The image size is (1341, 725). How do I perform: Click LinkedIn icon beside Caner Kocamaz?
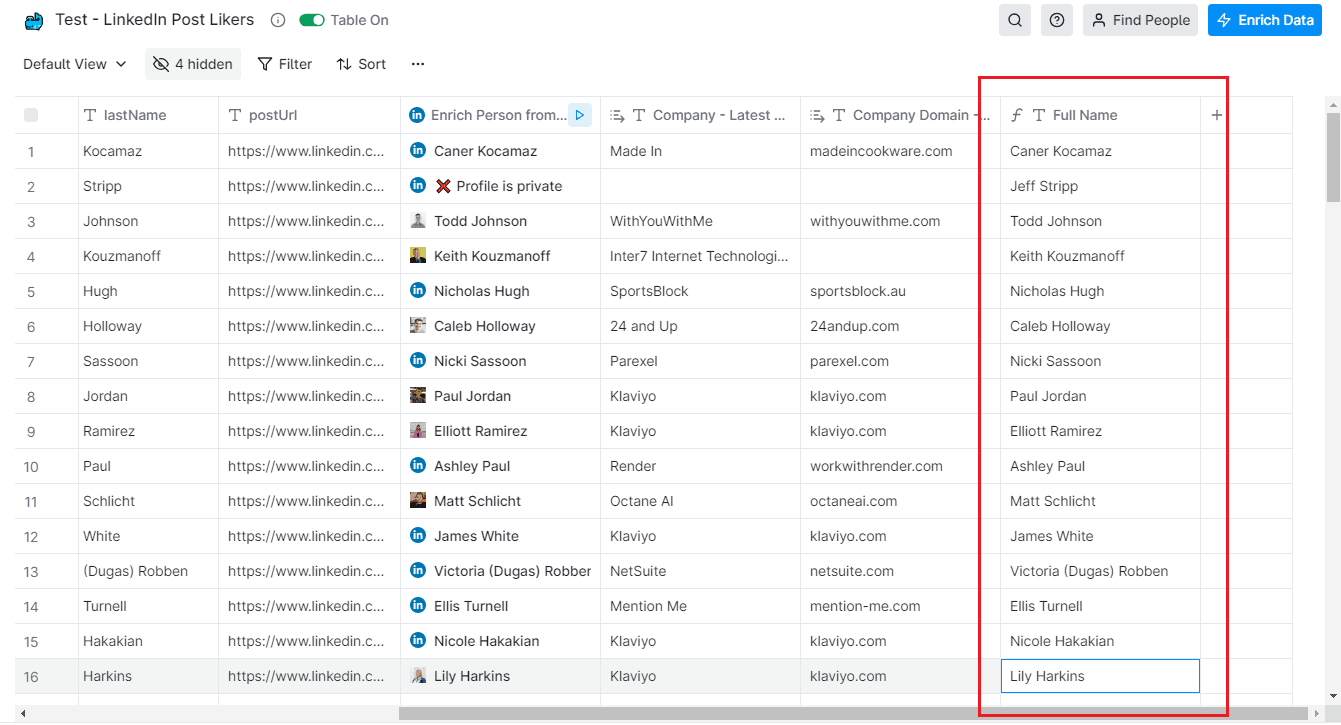(x=418, y=151)
